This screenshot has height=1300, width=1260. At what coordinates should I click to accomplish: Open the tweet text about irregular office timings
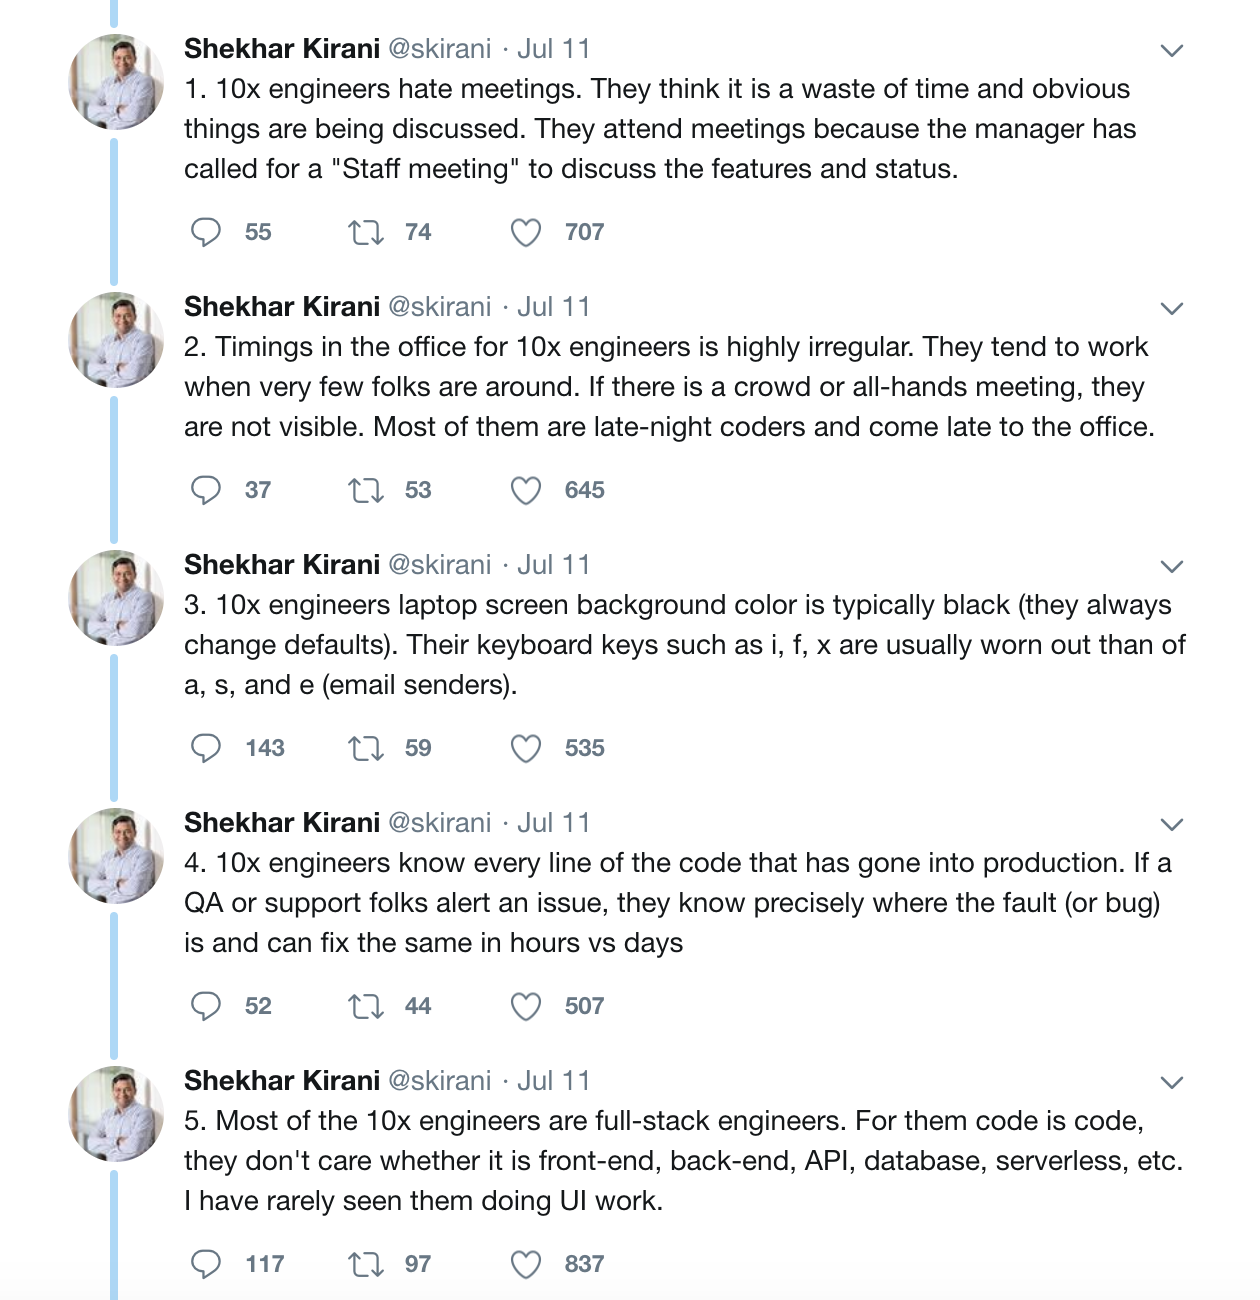pyautogui.click(x=668, y=387)
